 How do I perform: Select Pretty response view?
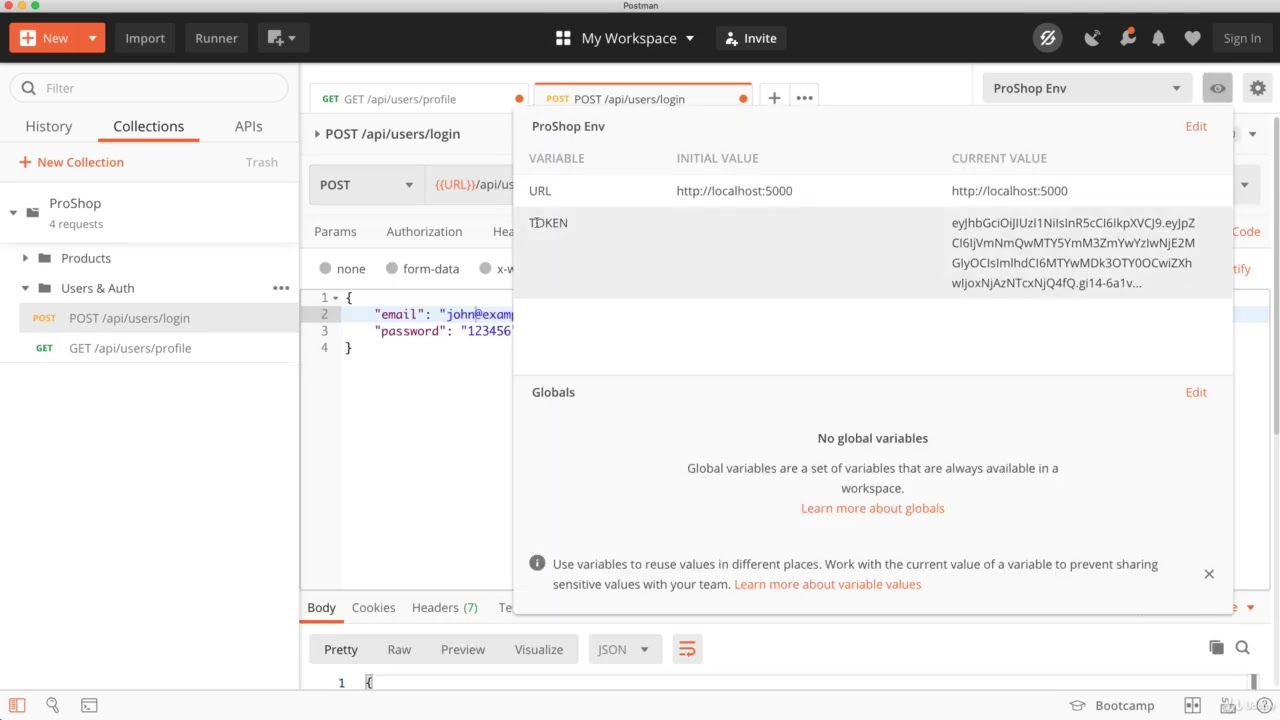pos(340,650)
